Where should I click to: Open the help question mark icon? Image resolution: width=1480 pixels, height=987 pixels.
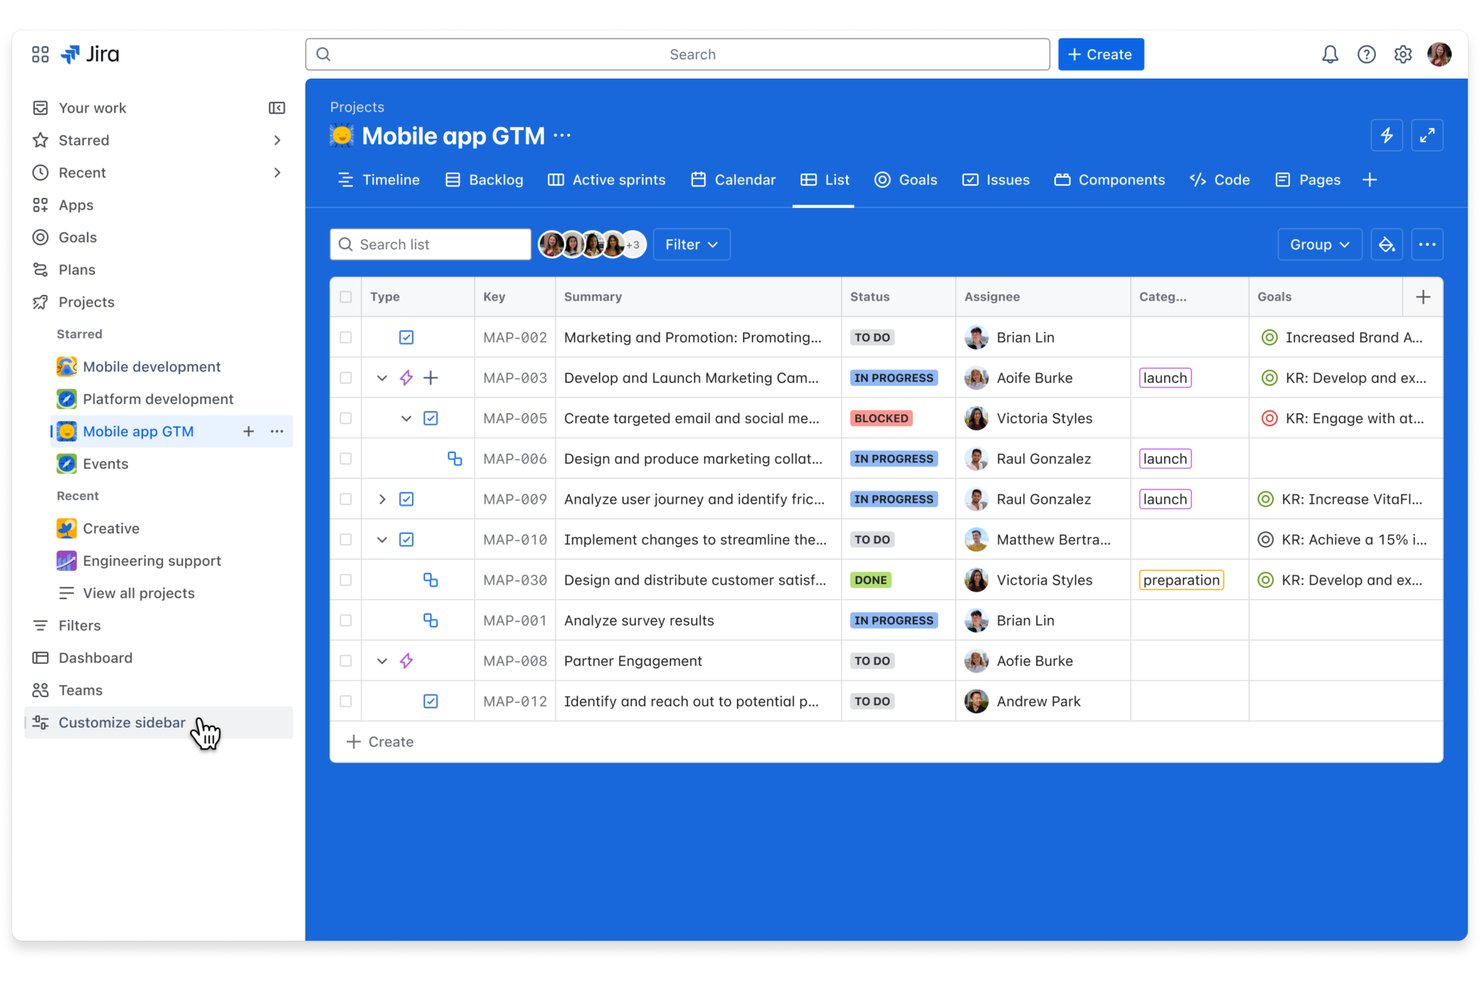pos(1367,55)
